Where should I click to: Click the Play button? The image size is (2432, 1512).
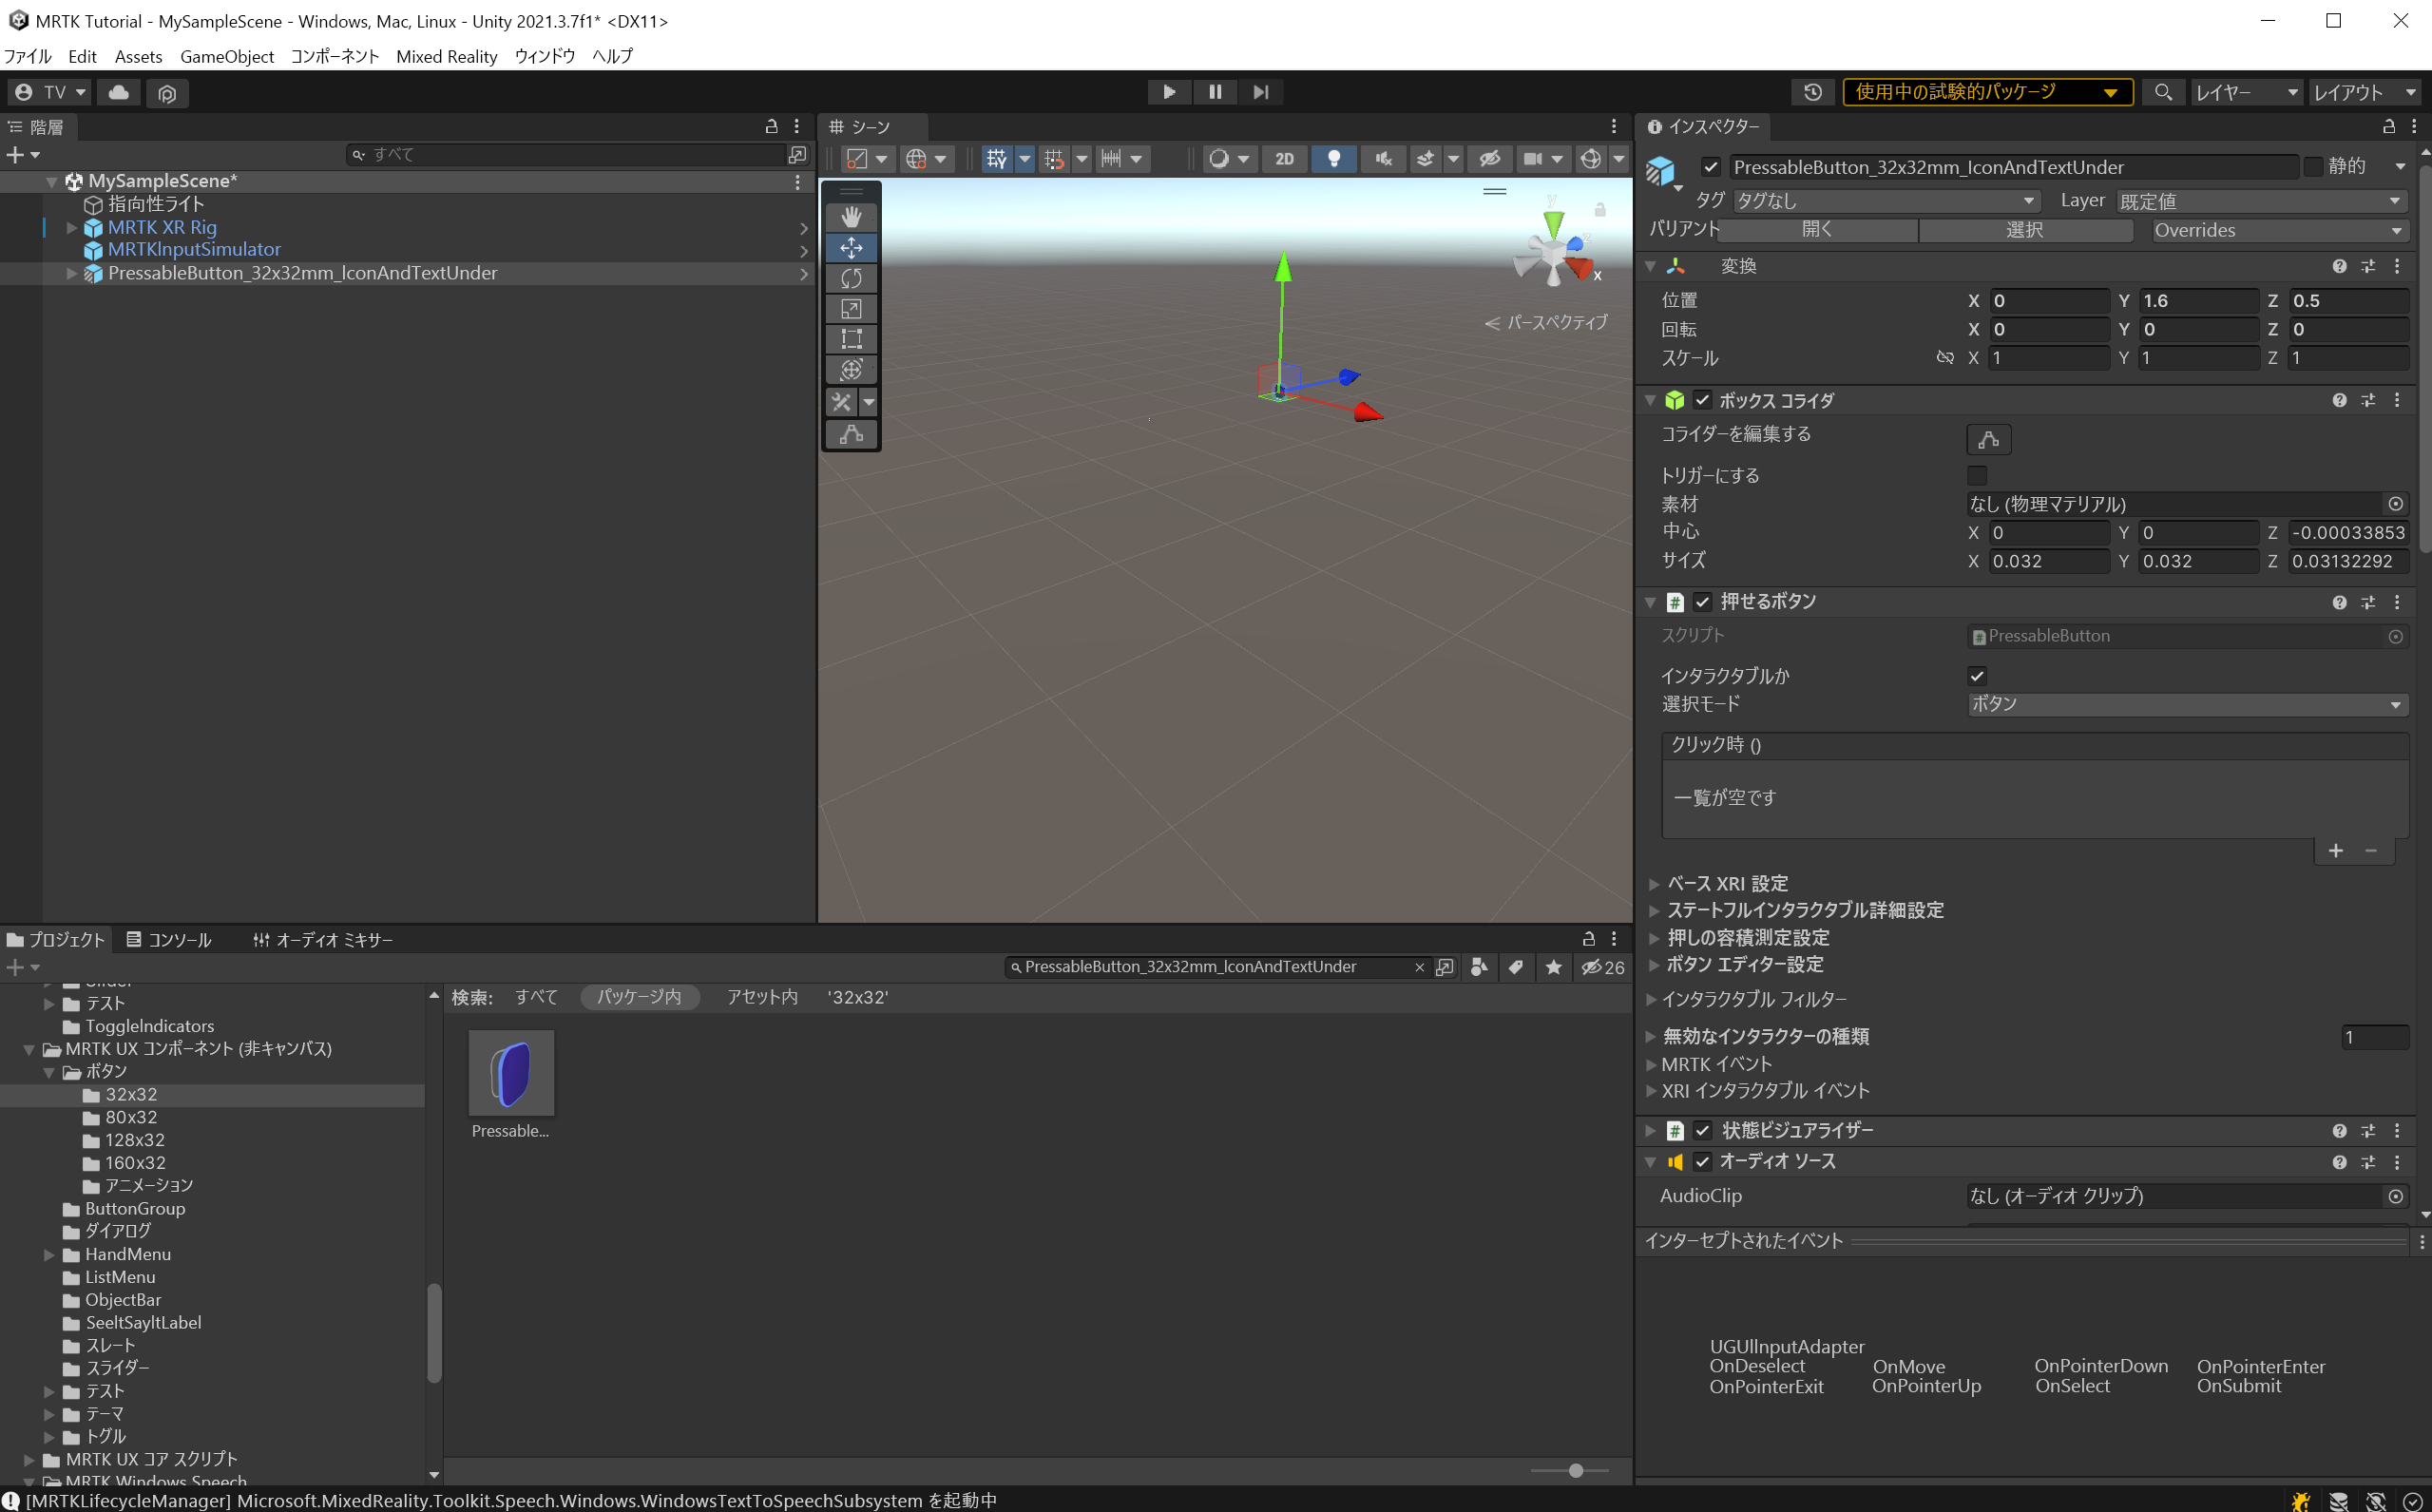pyautogui.click(x=1168, y=92)
